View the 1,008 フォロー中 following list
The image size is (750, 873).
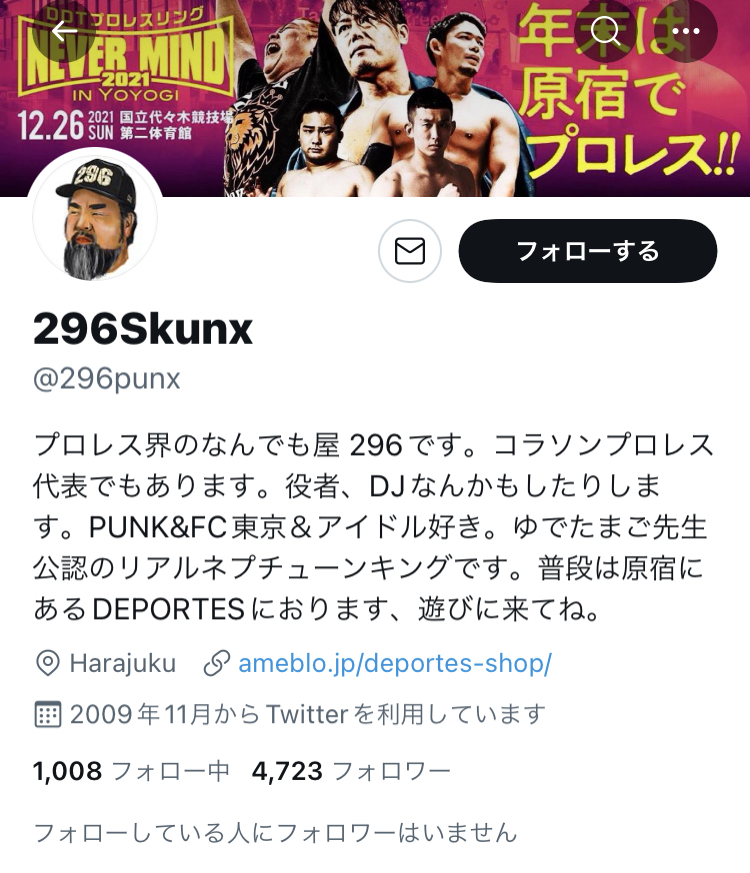tap(131, 772)
